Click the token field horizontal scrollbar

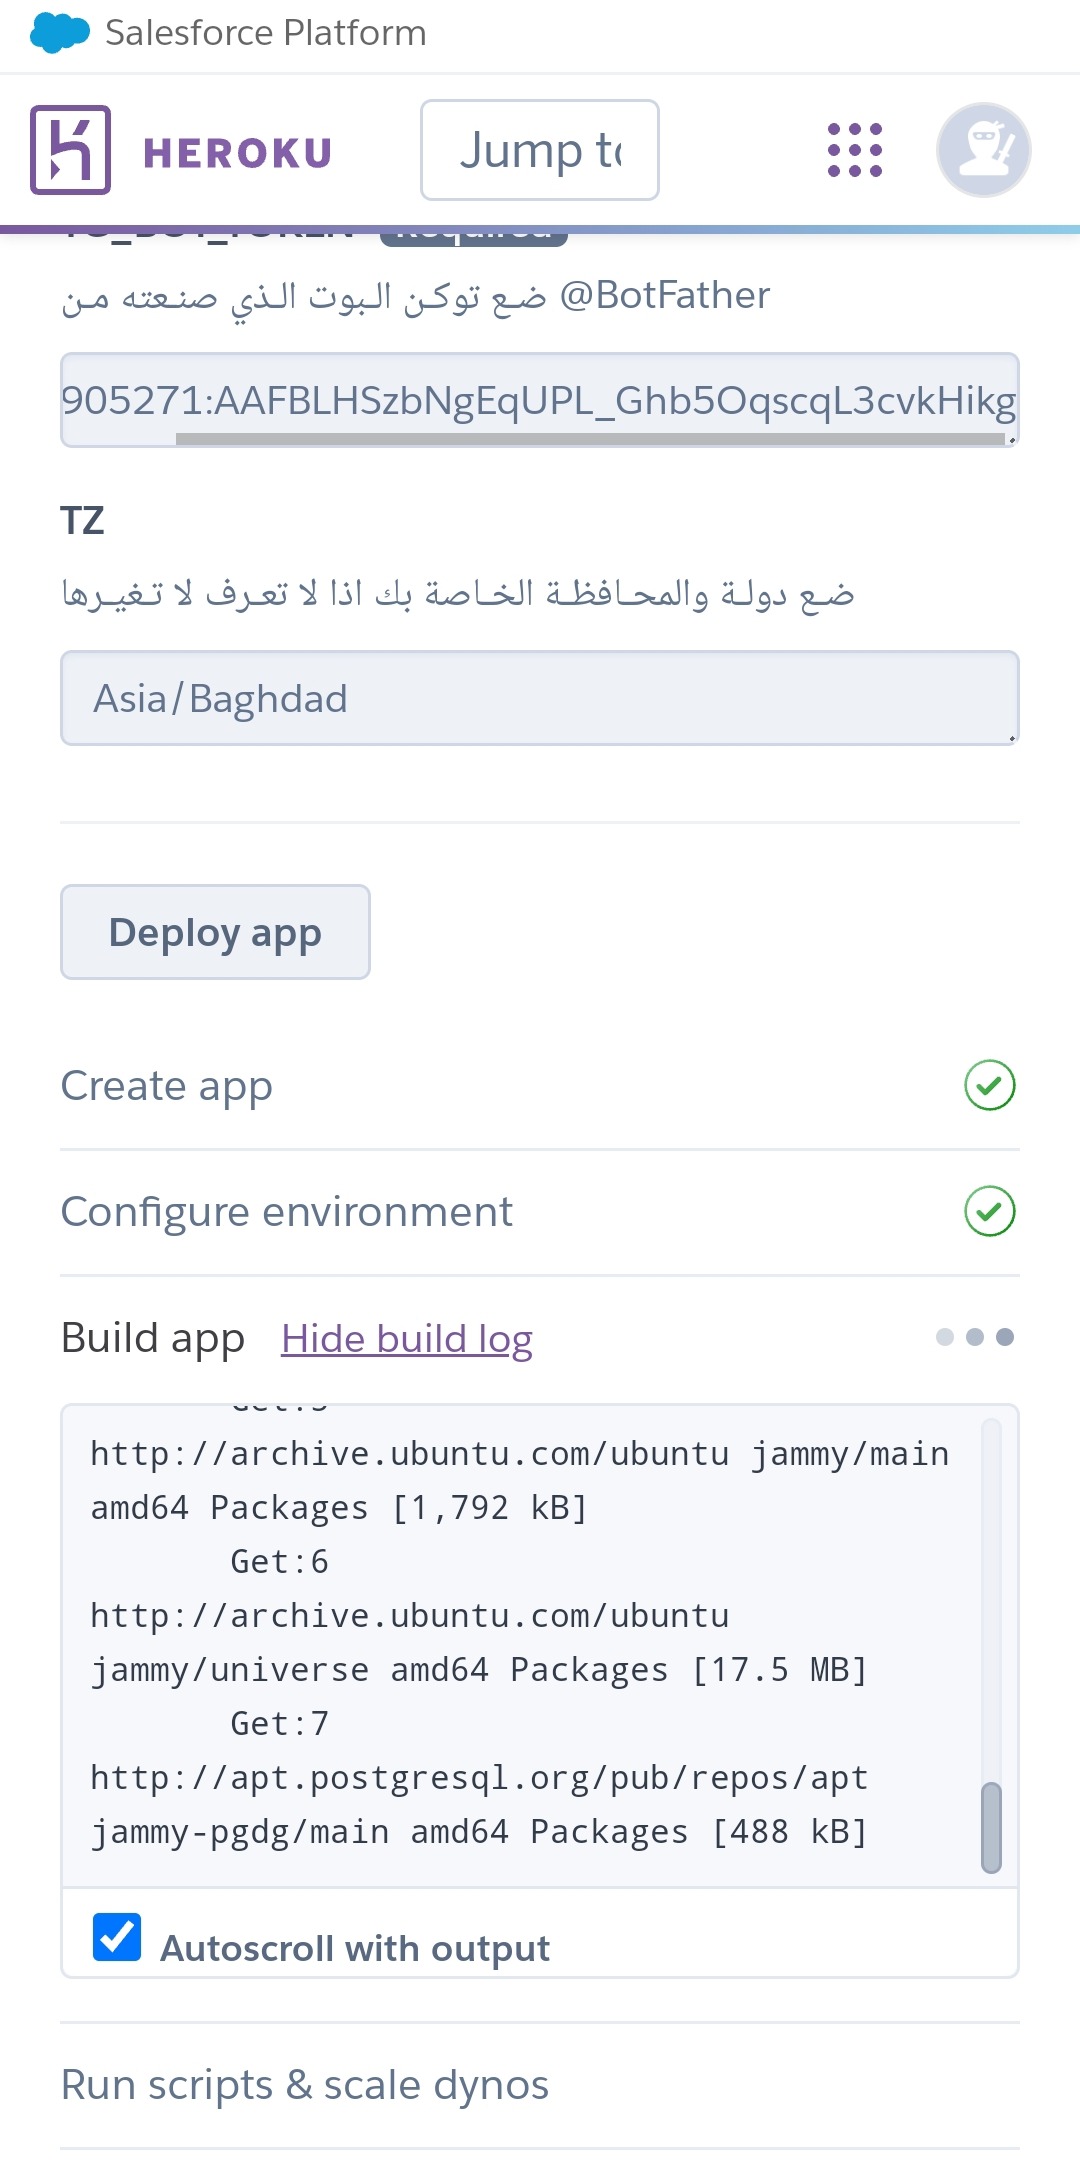590,439
